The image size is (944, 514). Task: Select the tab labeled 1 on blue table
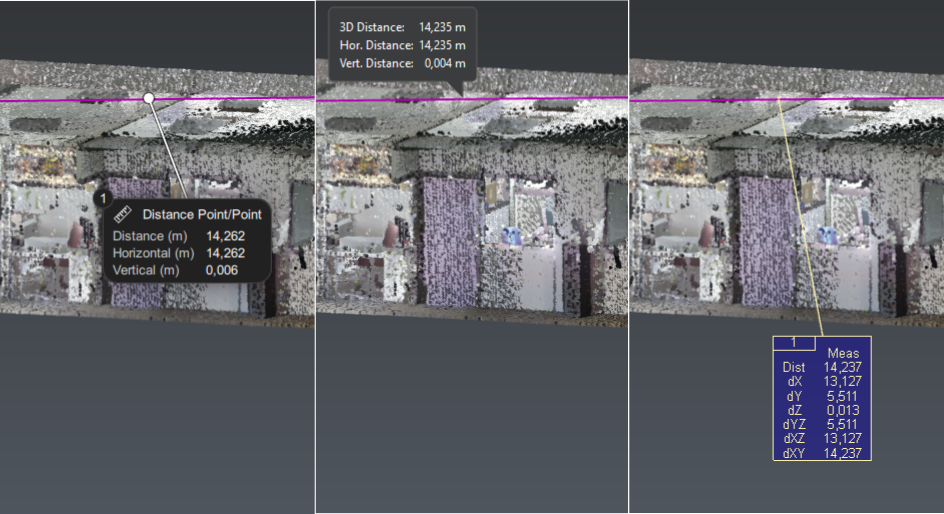[x=794, y=342]
